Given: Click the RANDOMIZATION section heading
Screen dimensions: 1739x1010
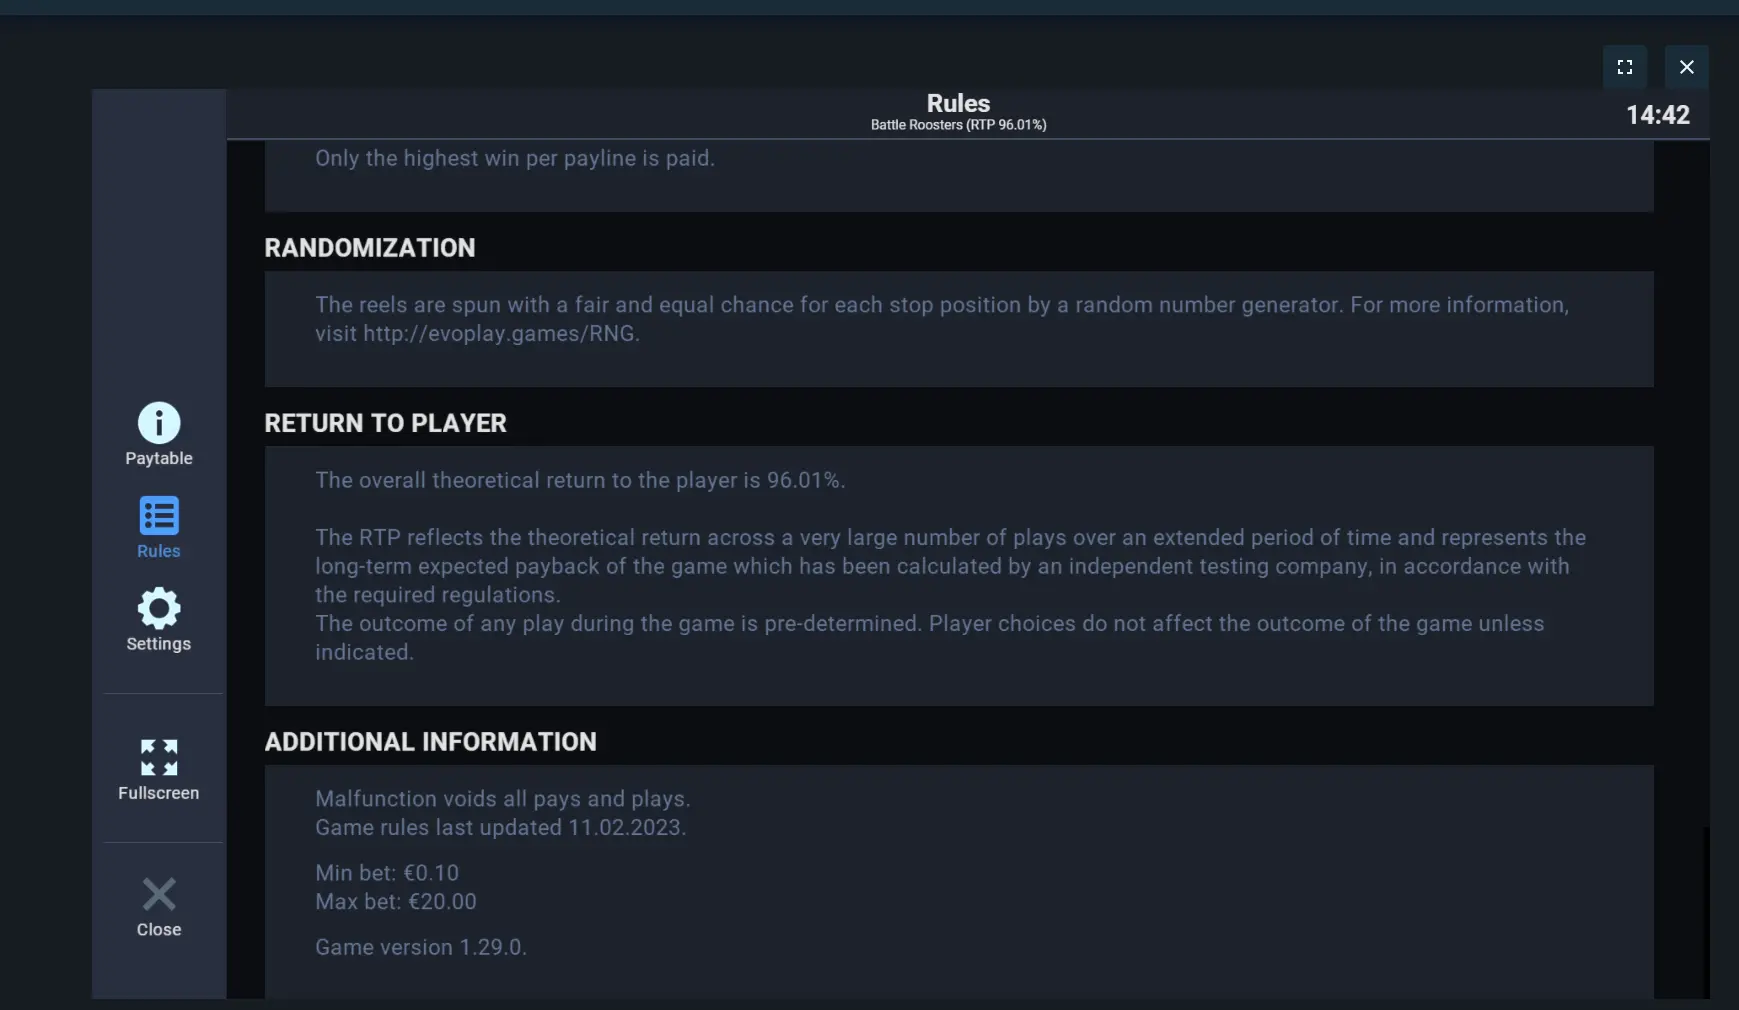Looking at the screenshot, I should (370, 248).
